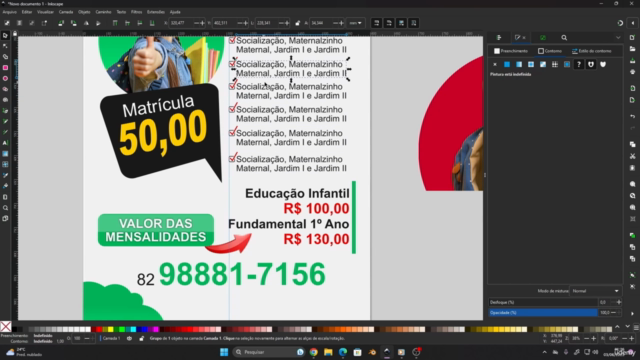Open the Editar menu
640x360 pixels.
27,12
